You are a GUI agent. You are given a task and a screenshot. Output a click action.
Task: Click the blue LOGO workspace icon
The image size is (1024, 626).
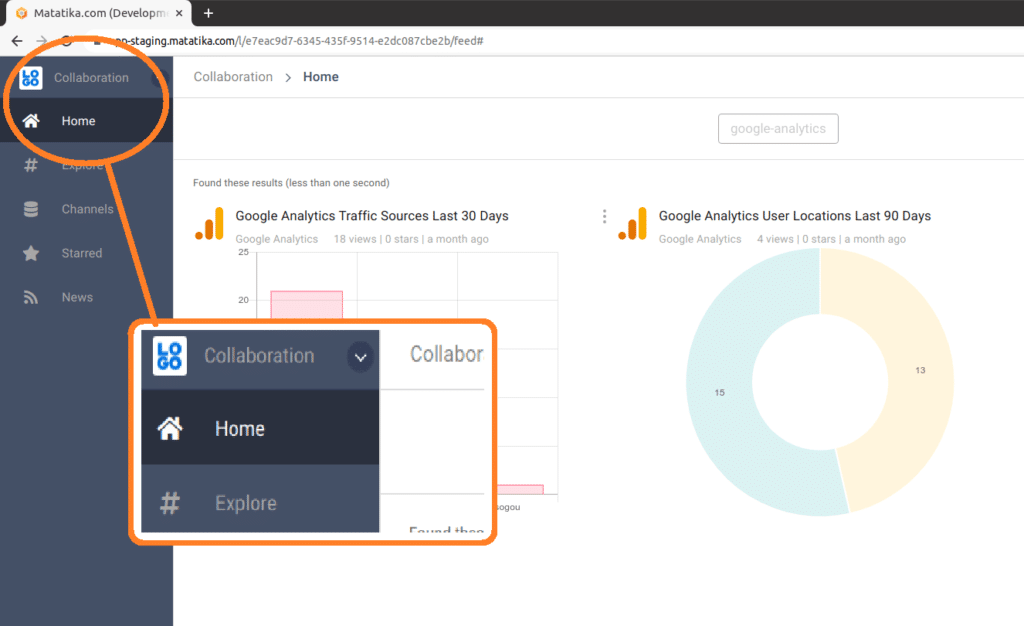coord(31,78)
